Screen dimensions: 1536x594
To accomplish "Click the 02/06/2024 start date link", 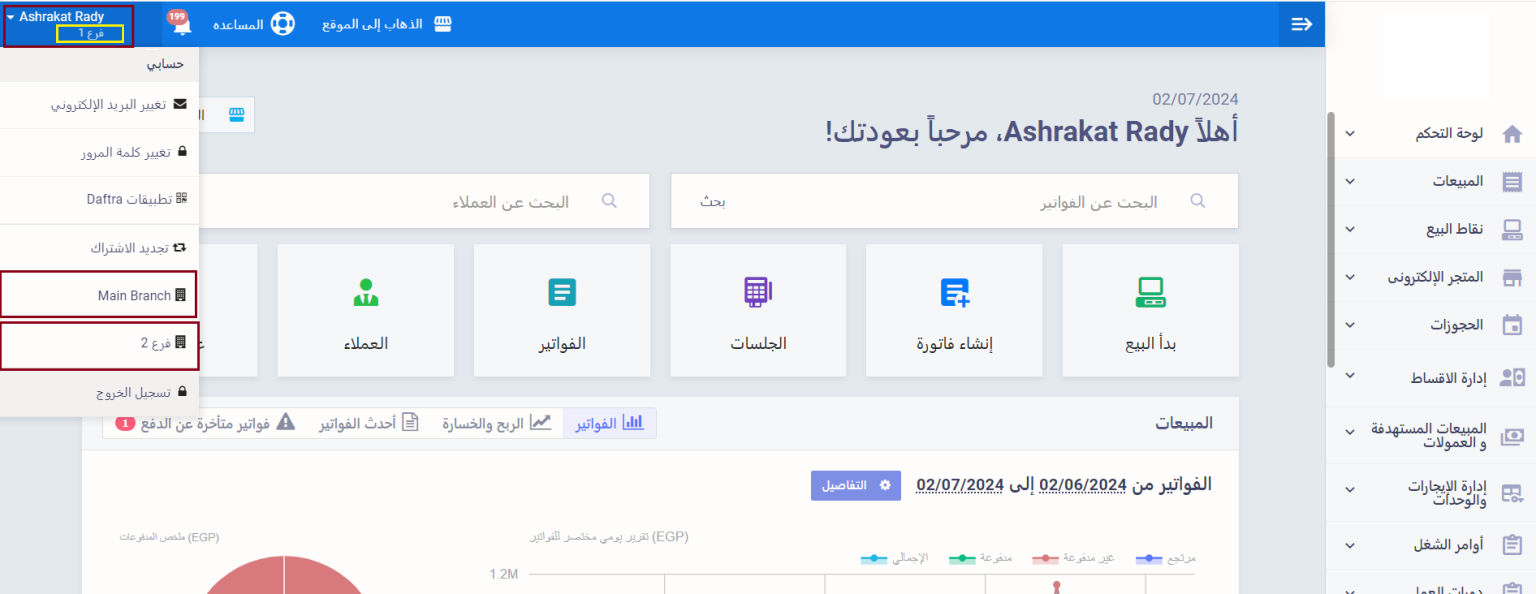I will [x=1083, y=485].
